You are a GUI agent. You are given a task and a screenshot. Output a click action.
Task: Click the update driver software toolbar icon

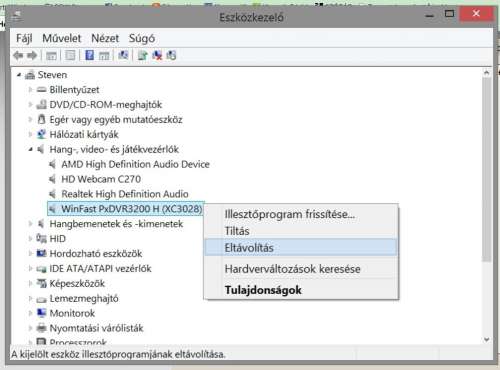[x=143, y=55]
